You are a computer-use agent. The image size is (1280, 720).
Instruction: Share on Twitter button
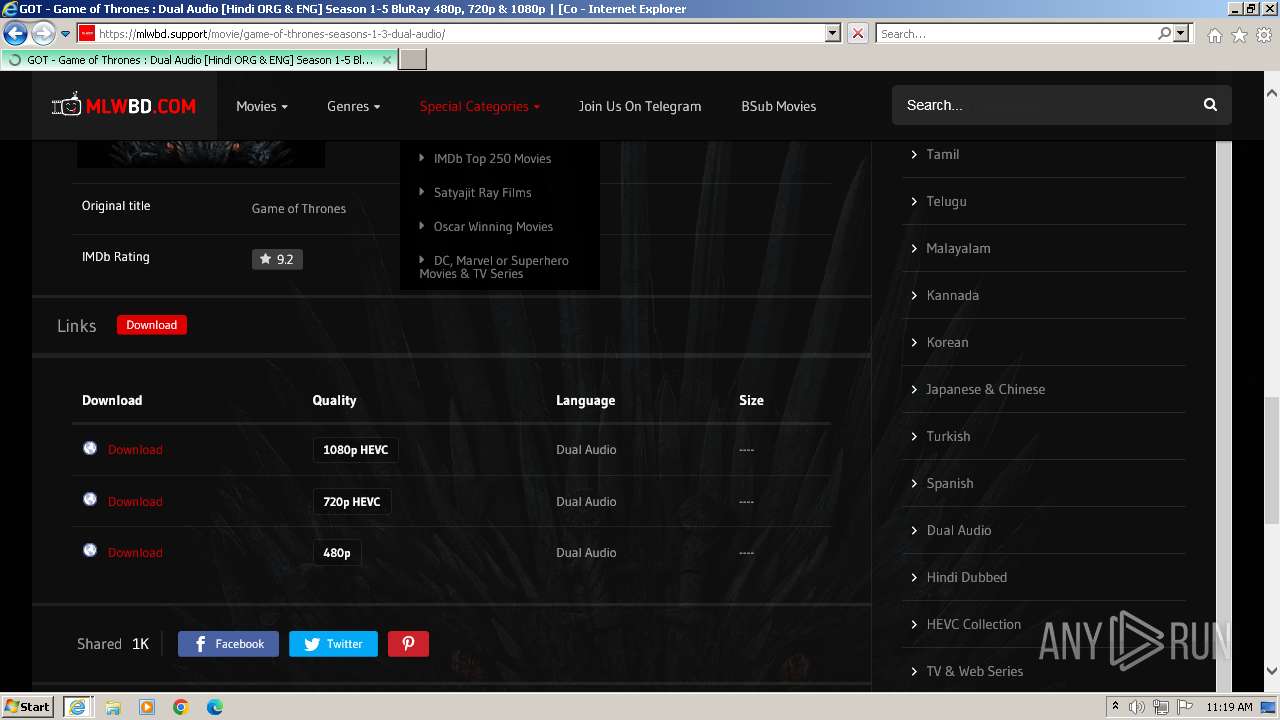333,644
